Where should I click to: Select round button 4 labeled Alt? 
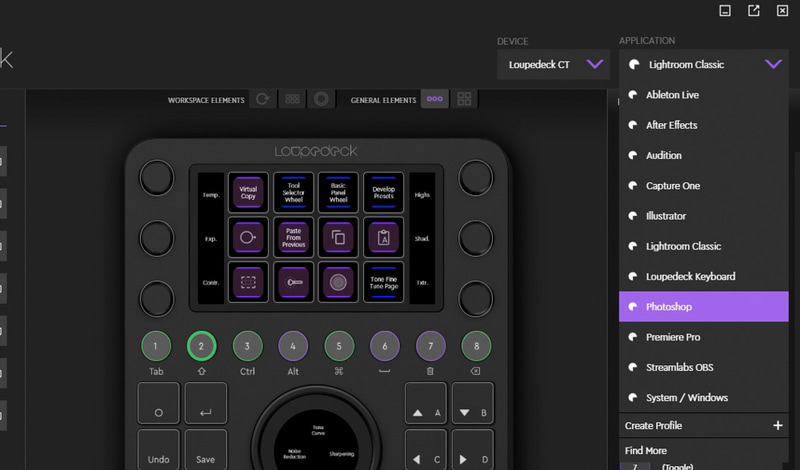click(293, 346)
